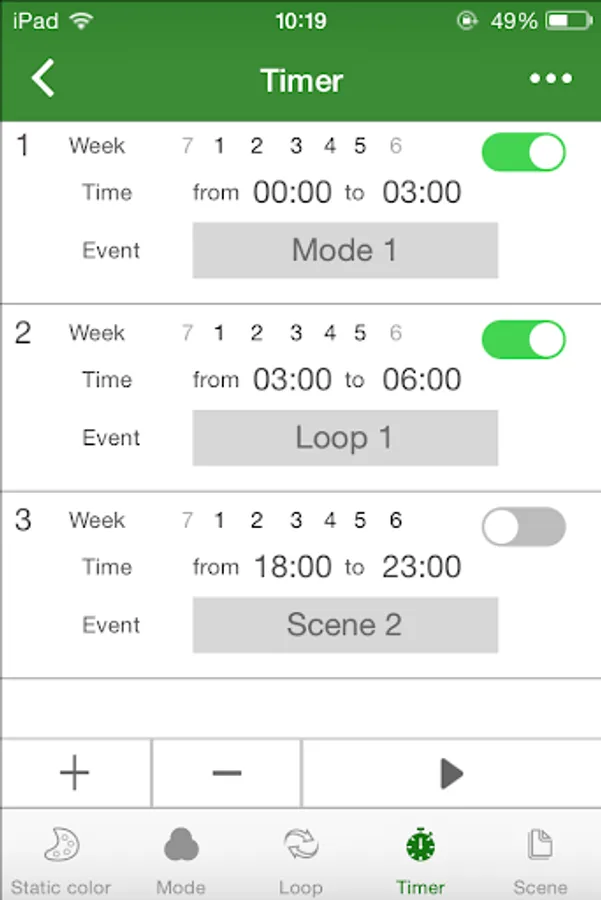Open the Mode 1 event selector
The image size is (601, 900).
click(345, 250)
